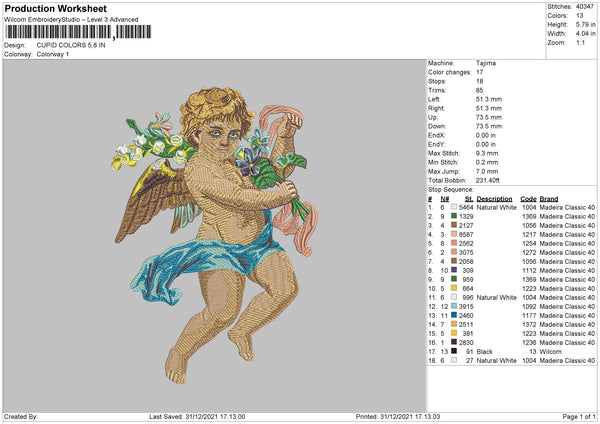Click the Created By label
The image size is (600, 424).
21,417
